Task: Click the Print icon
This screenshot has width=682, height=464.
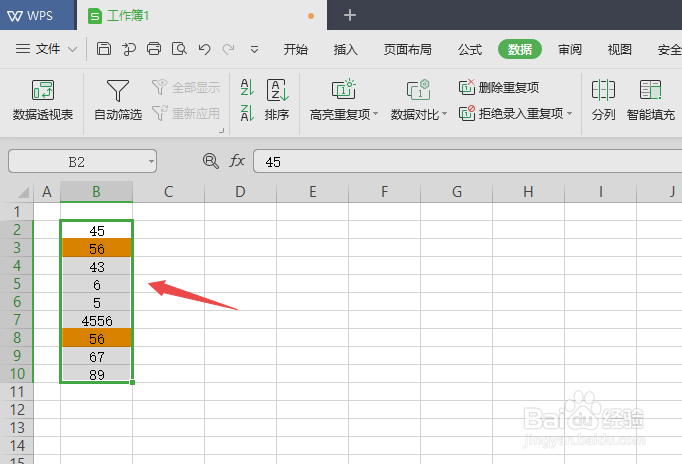Action: pos(154,49)
